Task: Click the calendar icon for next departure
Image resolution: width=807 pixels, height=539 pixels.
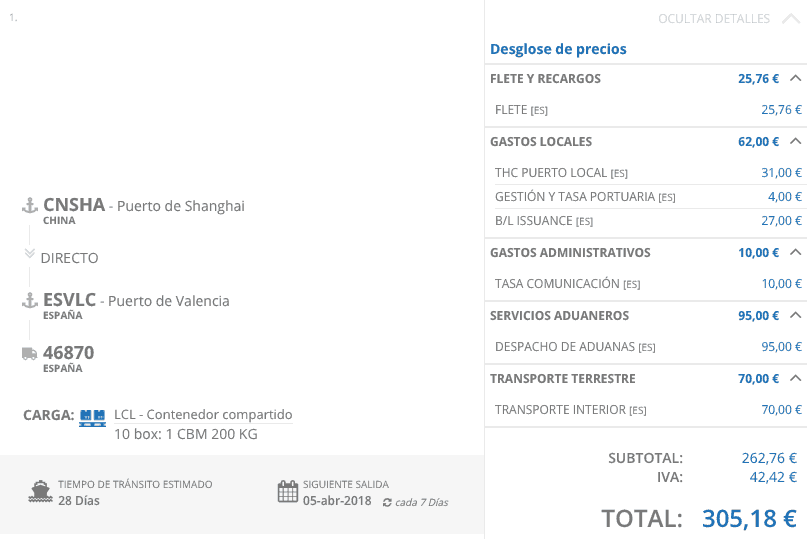Action: point(288,491)
